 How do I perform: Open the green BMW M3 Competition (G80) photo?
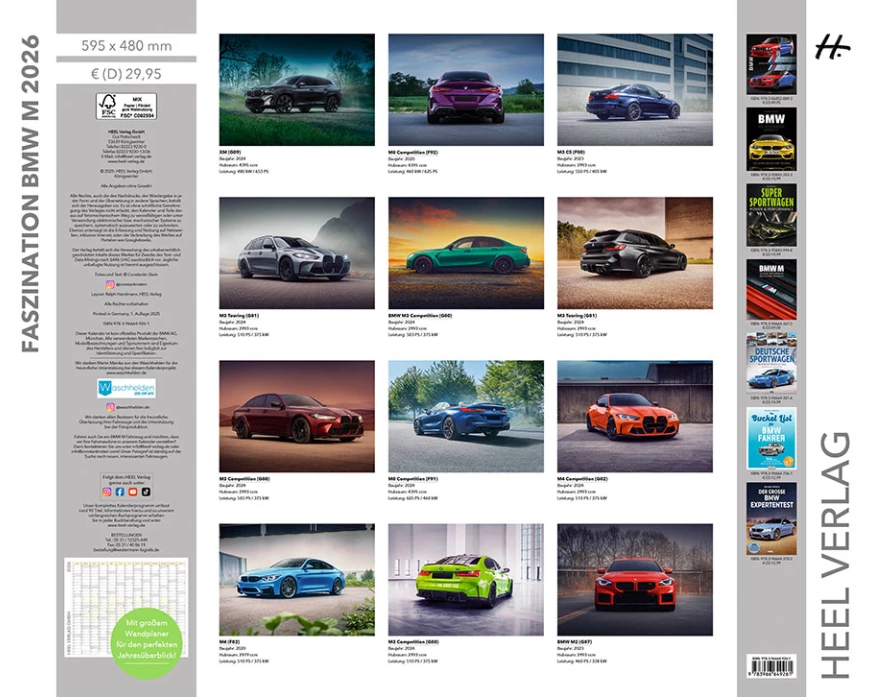point(466,253)
